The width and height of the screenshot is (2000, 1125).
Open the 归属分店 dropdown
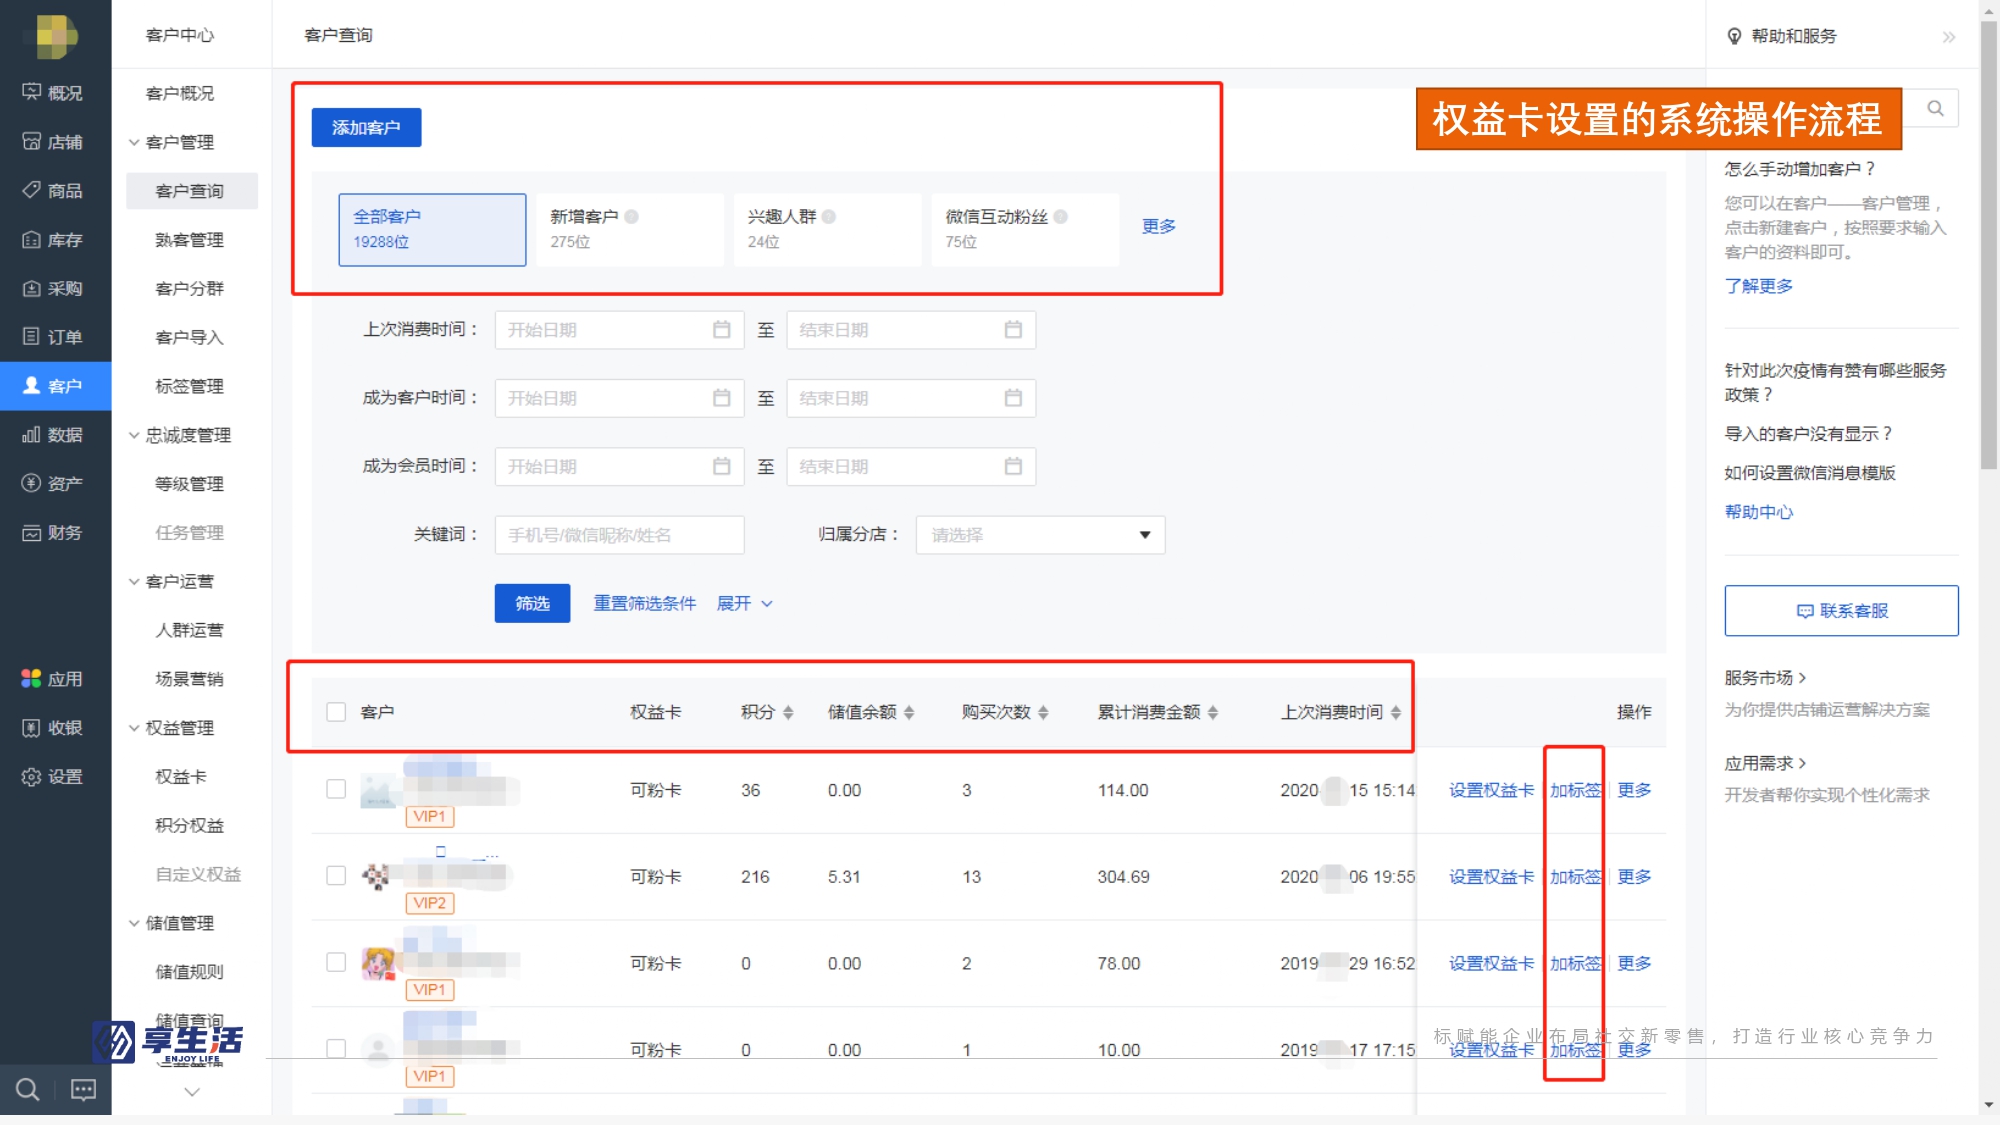pyautogui.click(x=1040, y=535)
